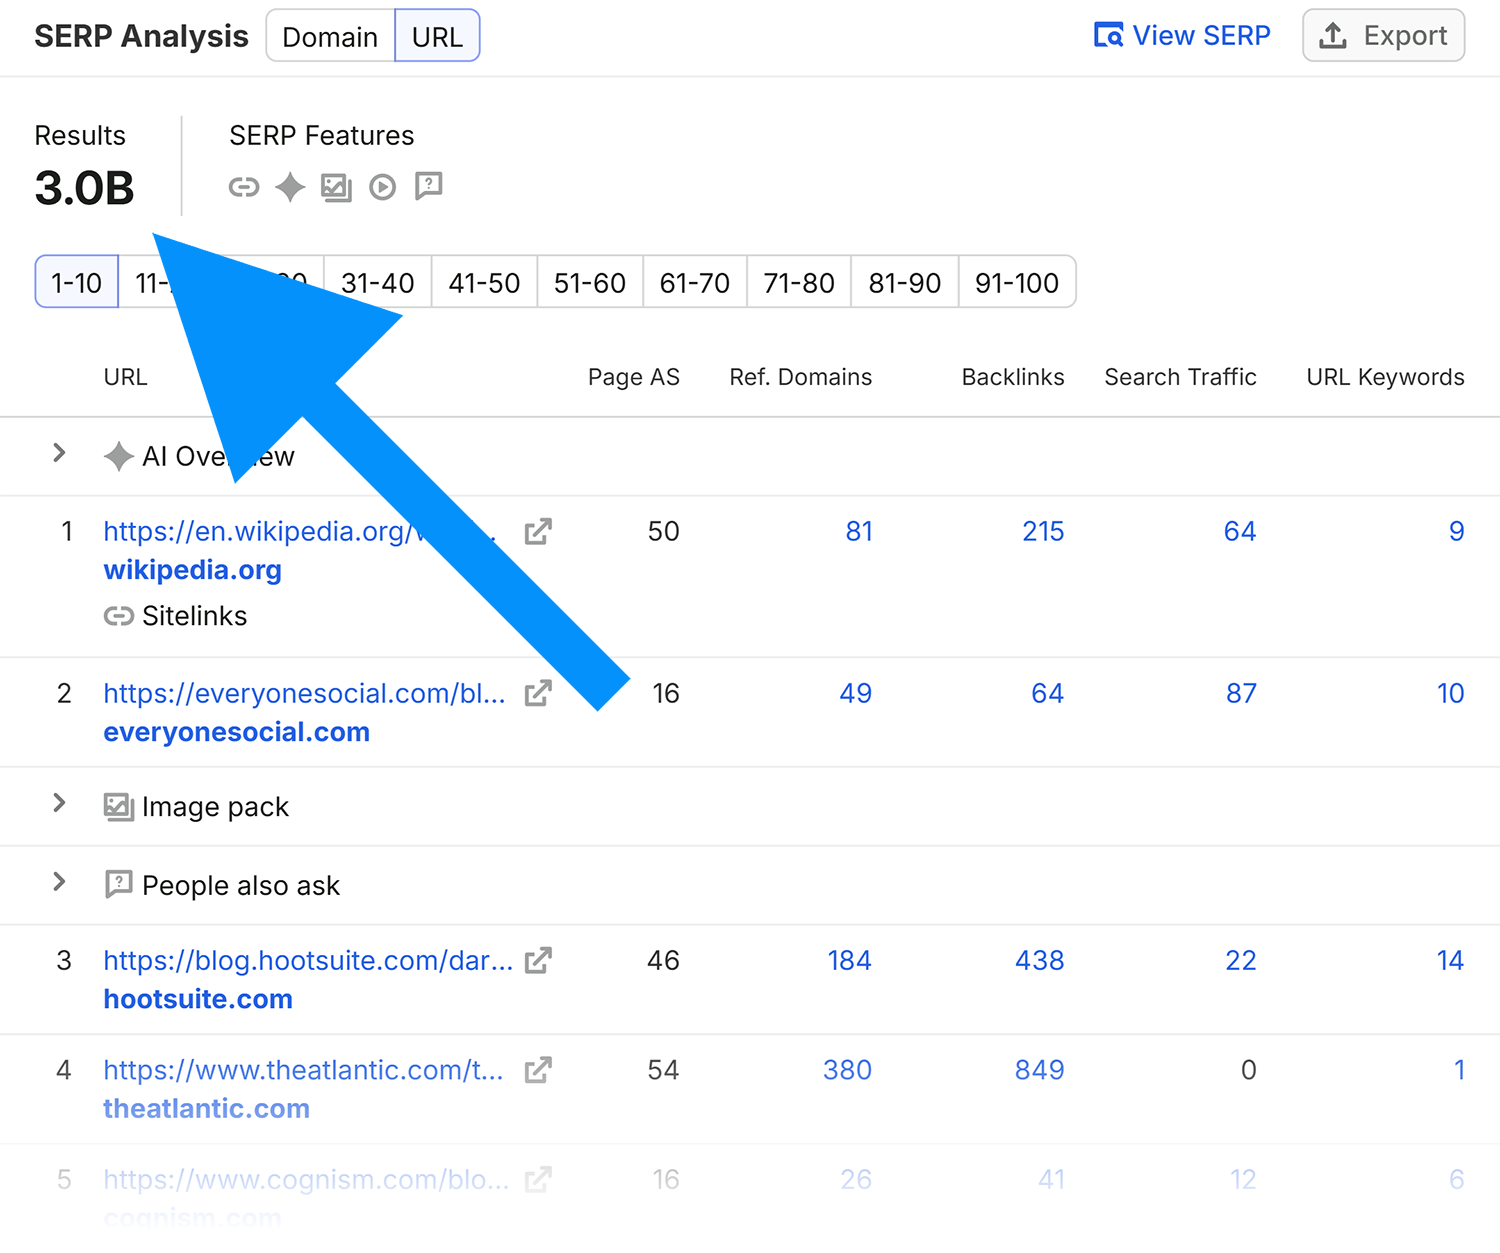Select results range 61-70

pyautogui.click(x=695, y=282)
